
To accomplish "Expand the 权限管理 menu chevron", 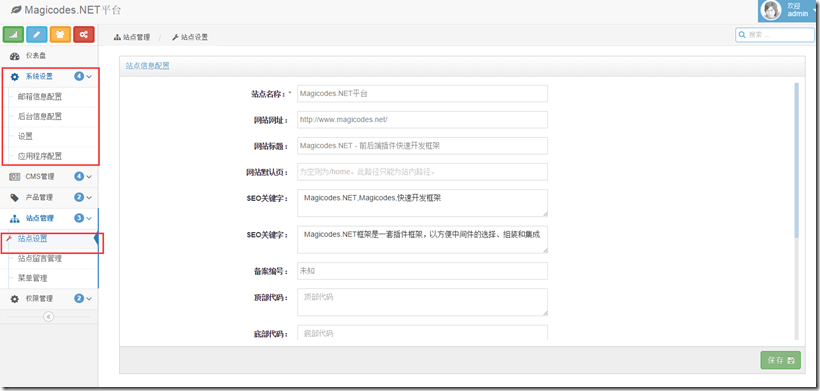I will [x=89, y=298].
